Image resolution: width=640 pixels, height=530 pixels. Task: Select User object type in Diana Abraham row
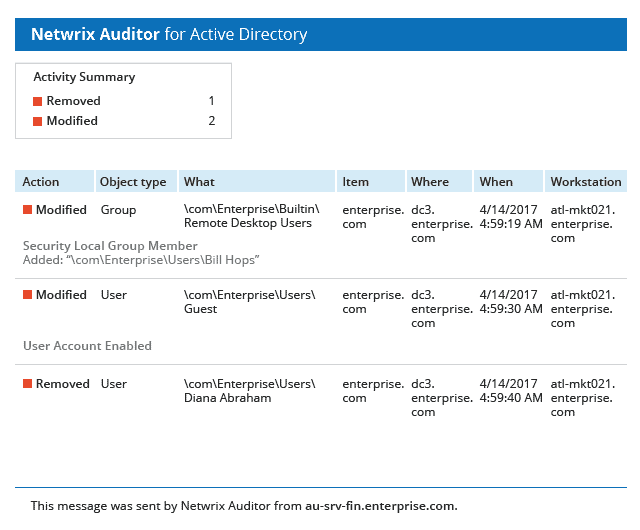coord(114,384)
